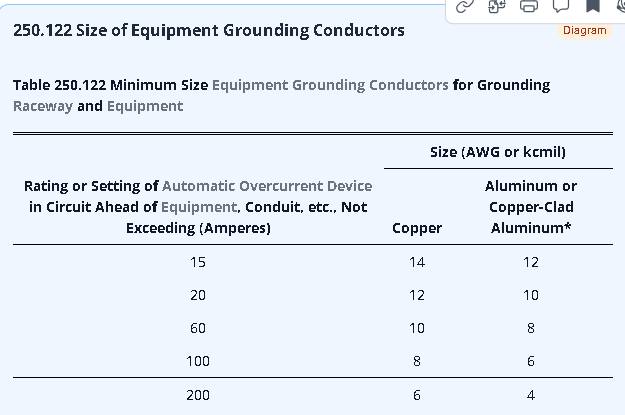Select the 60 ampere rating cell
This screenshot has width=625, height=415.
[198, 328]
